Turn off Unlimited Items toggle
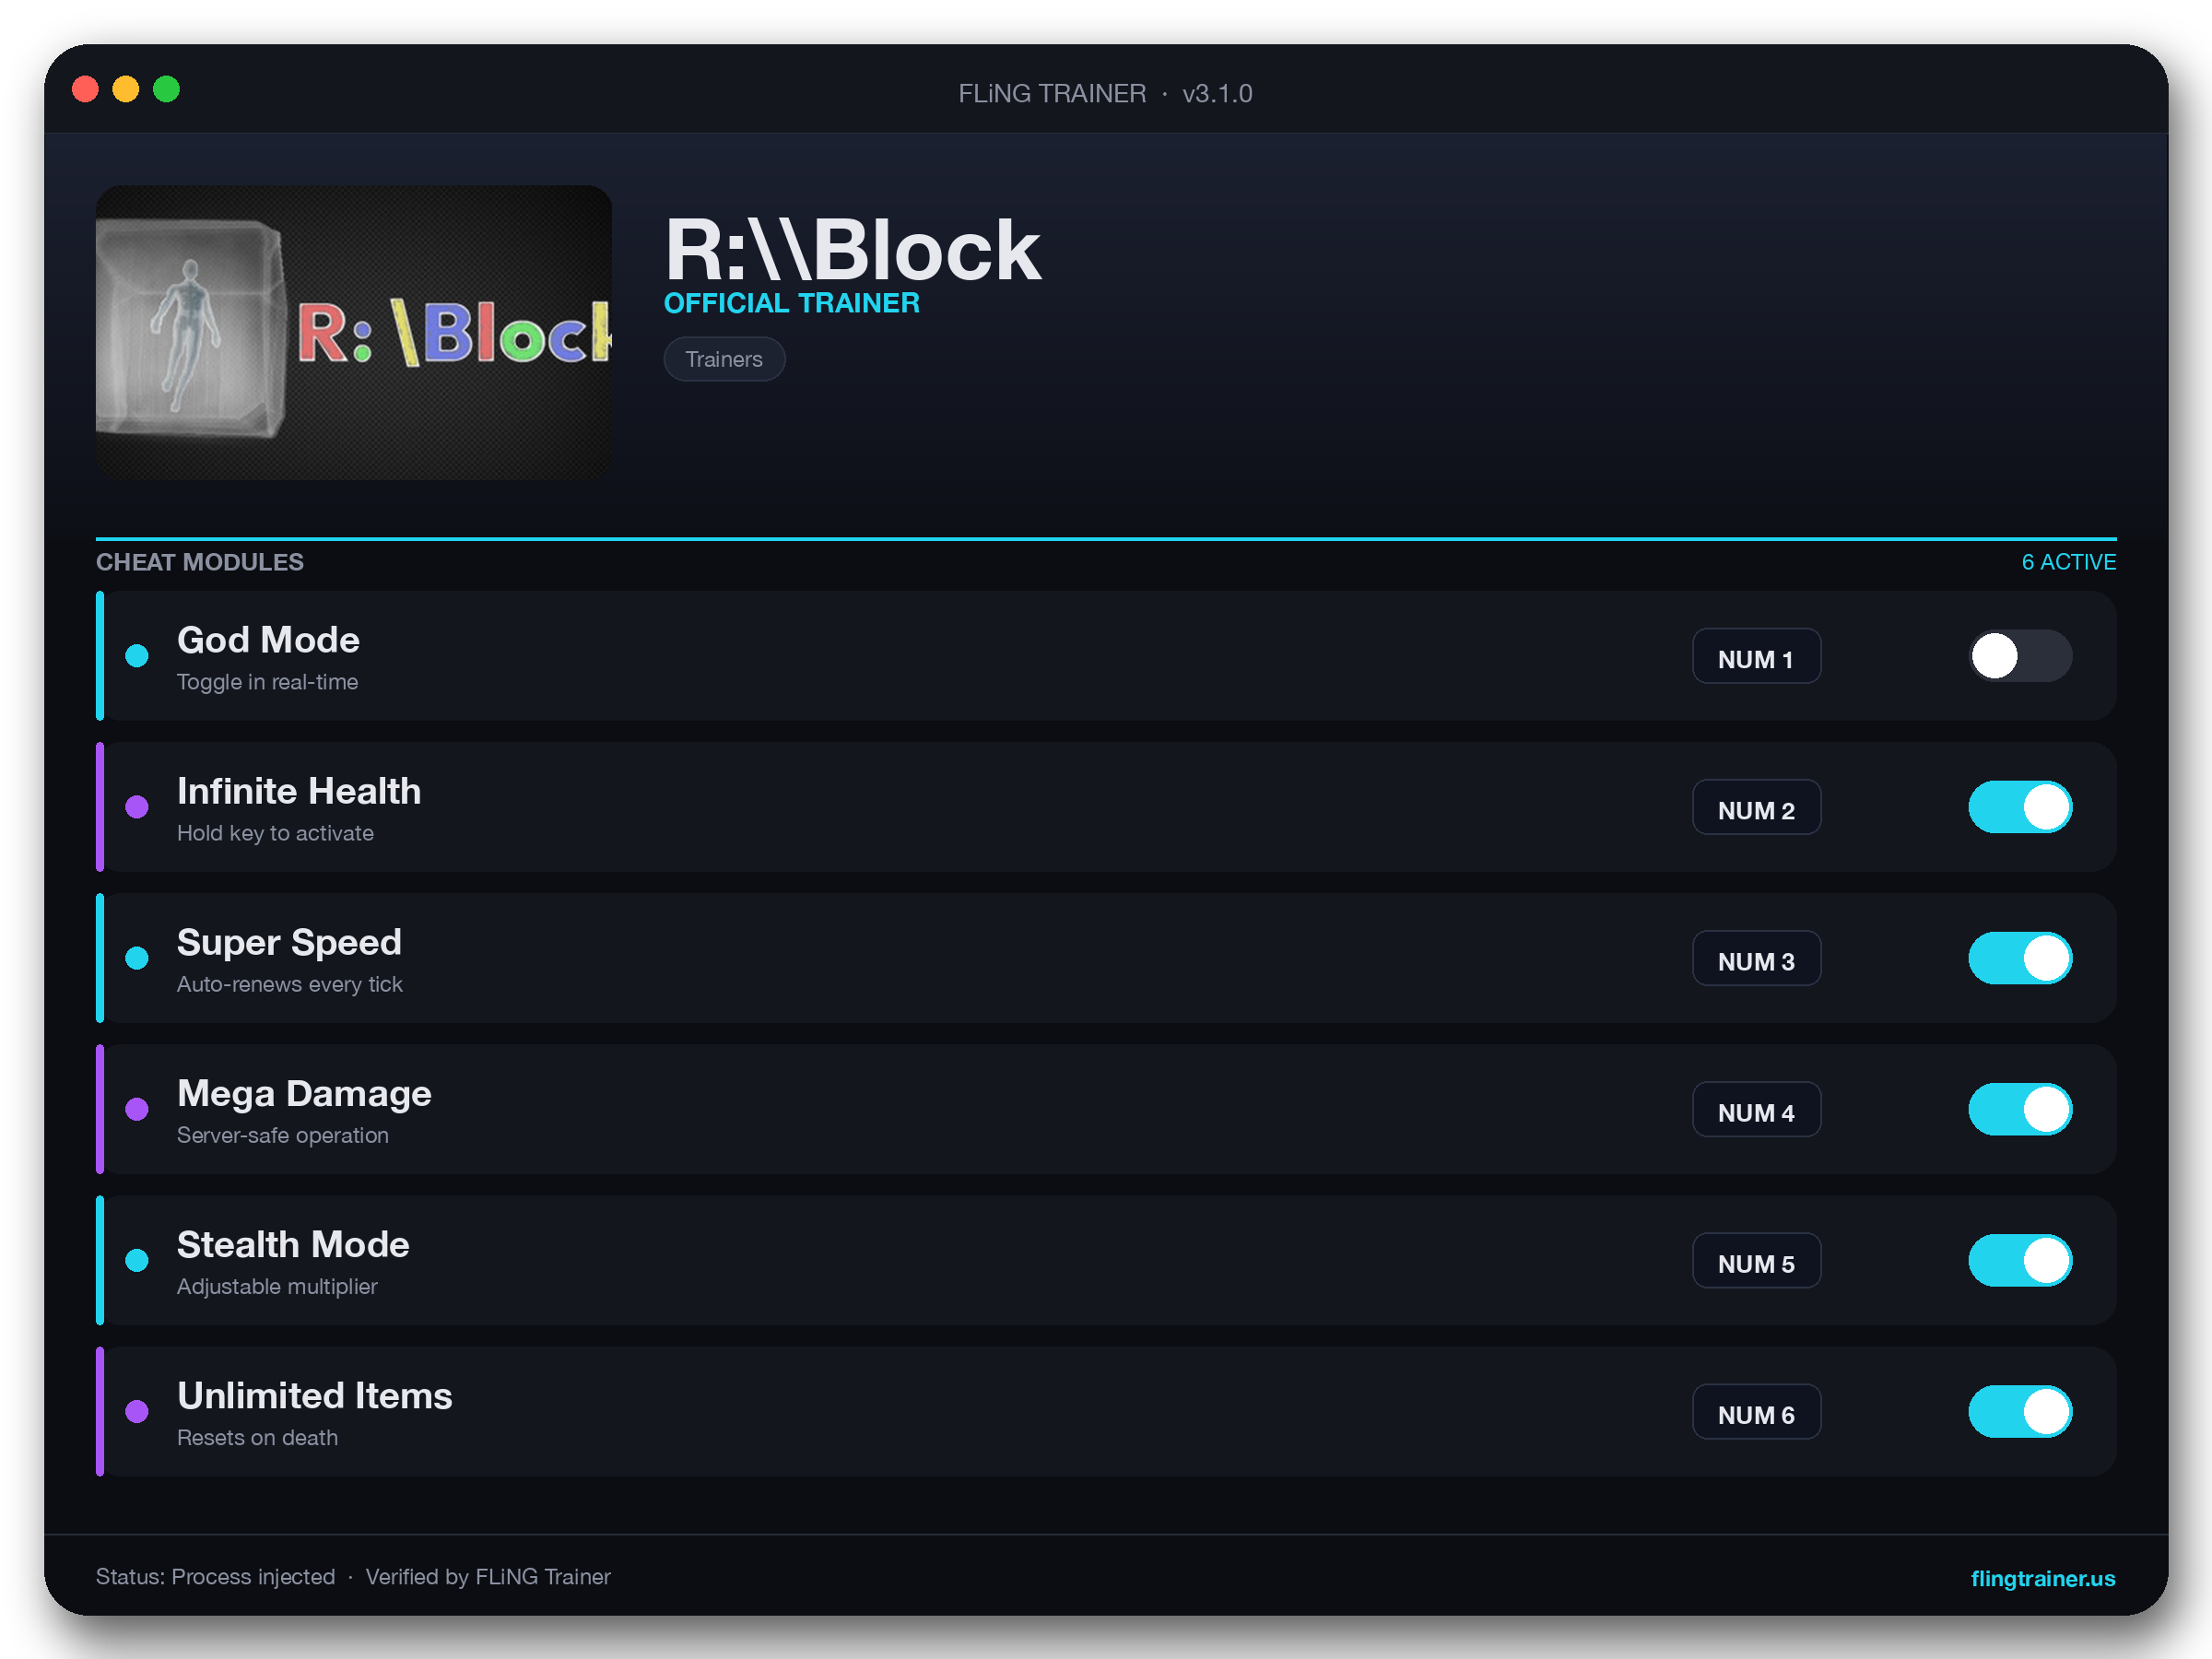2212x1659 pixels. click(x=2020, y=1411)
